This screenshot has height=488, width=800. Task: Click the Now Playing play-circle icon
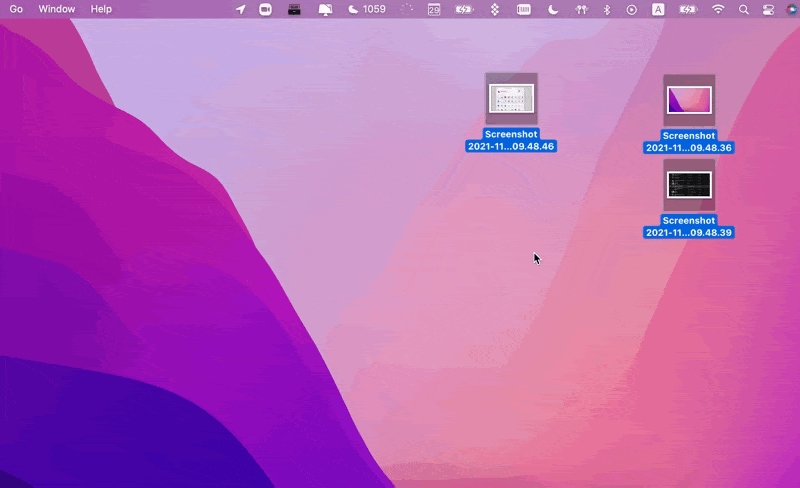[x=632, y=9]
